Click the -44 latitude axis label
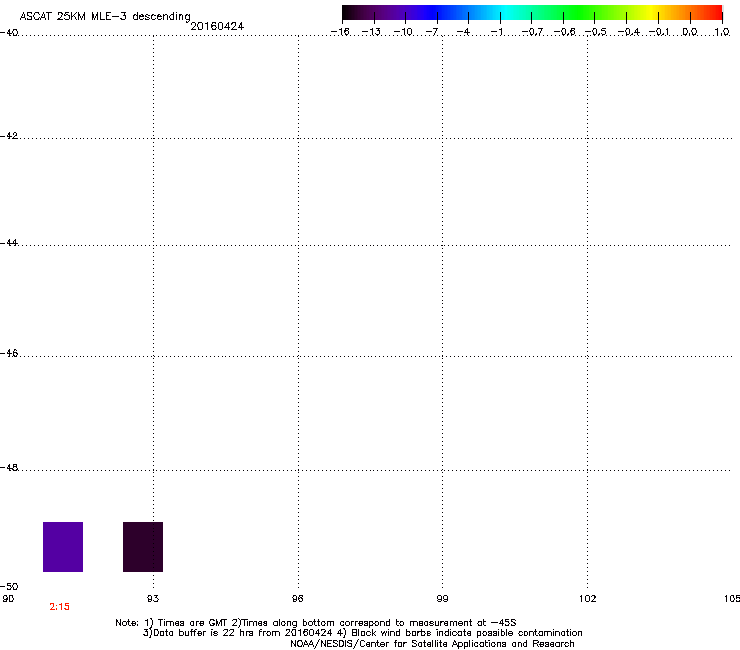 9,243
